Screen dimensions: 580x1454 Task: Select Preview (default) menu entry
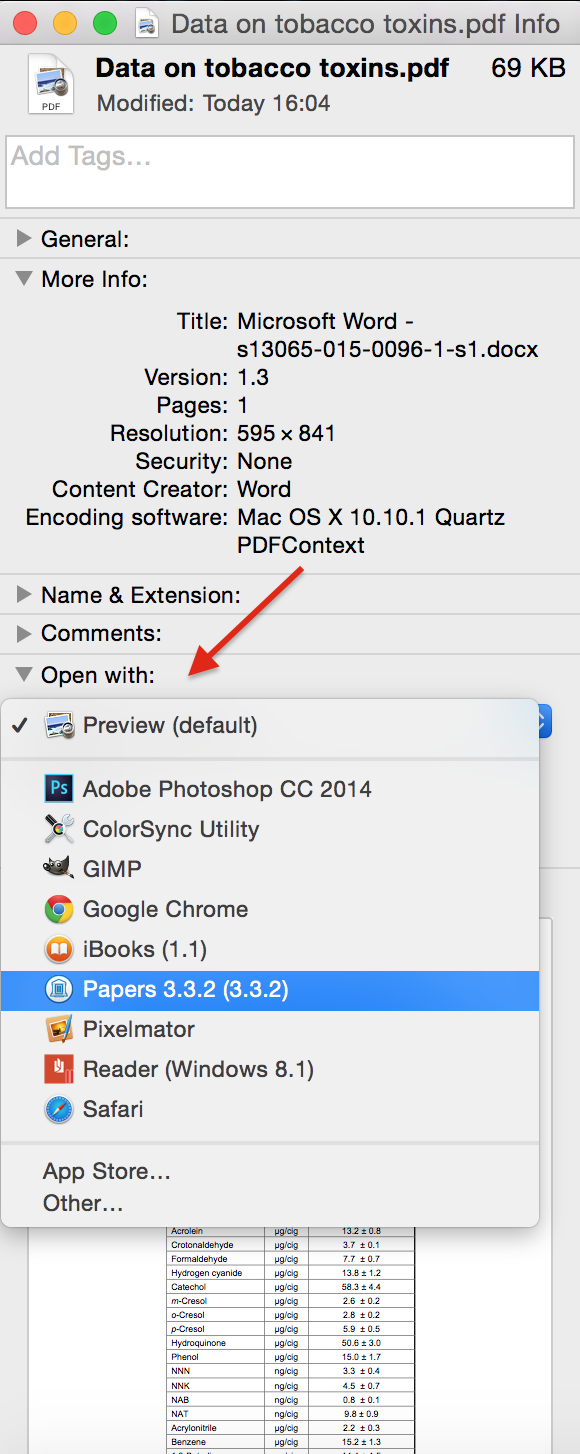click(270, 725)
